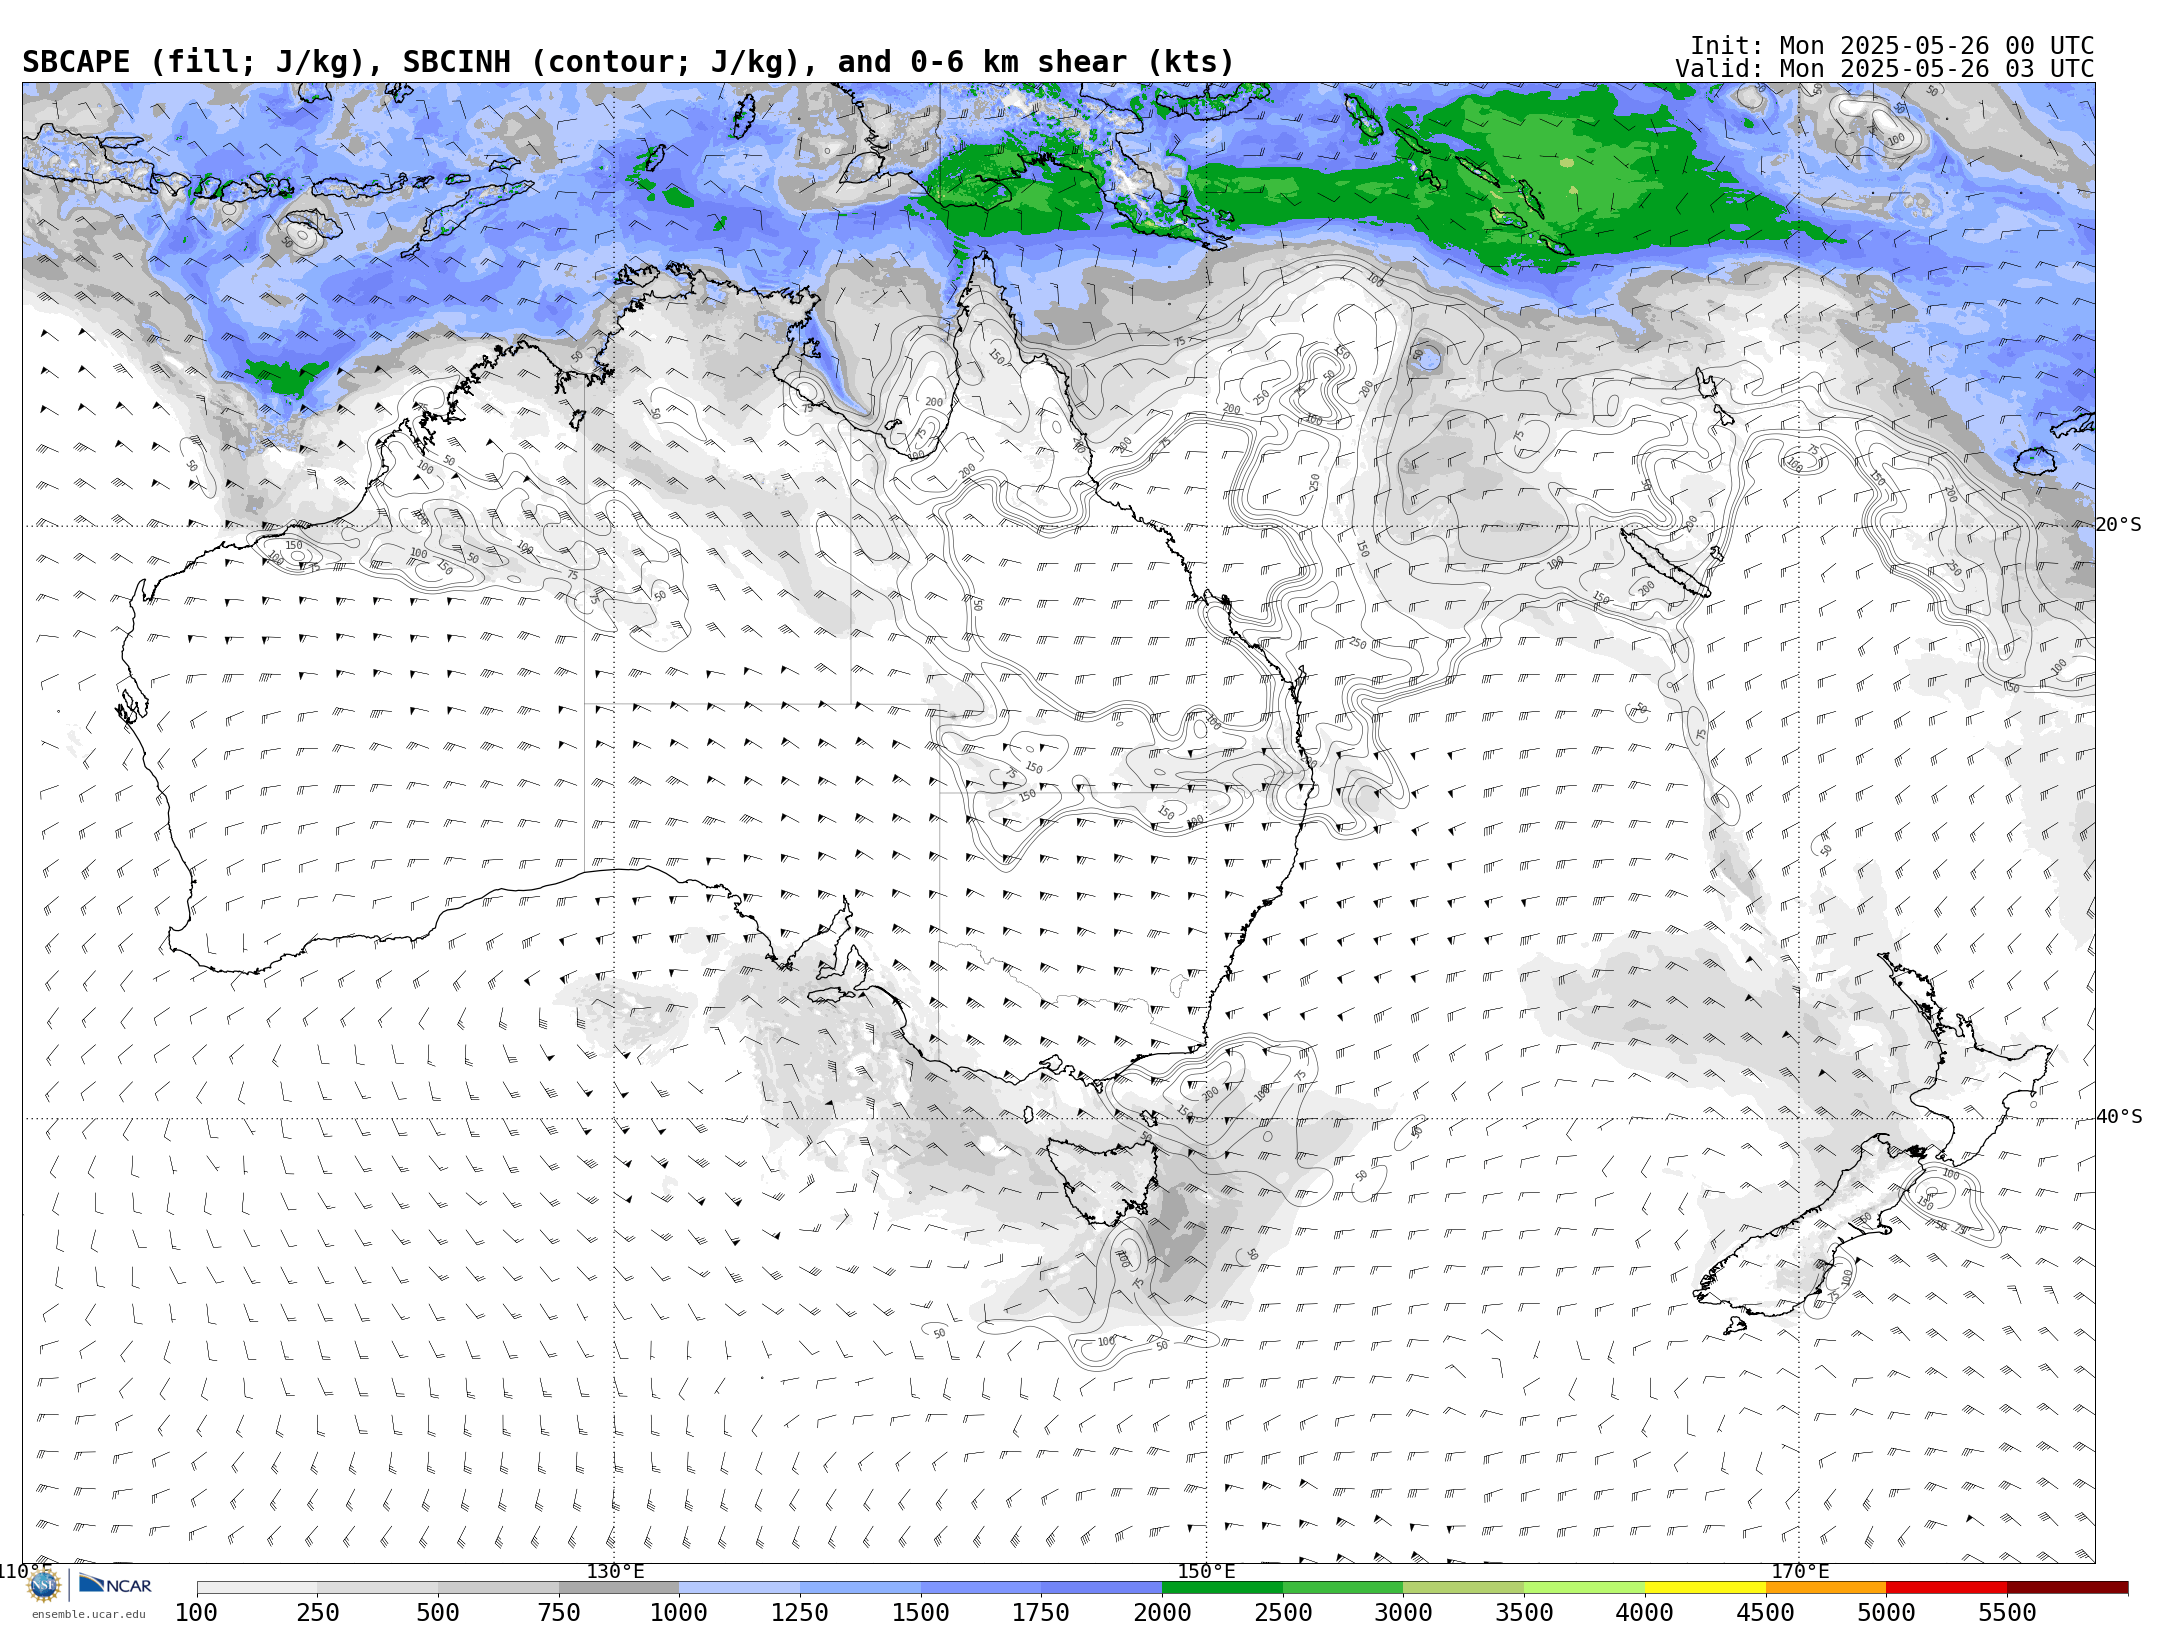Open the ensemble.ucar.edu link text

pos(88,1614)
